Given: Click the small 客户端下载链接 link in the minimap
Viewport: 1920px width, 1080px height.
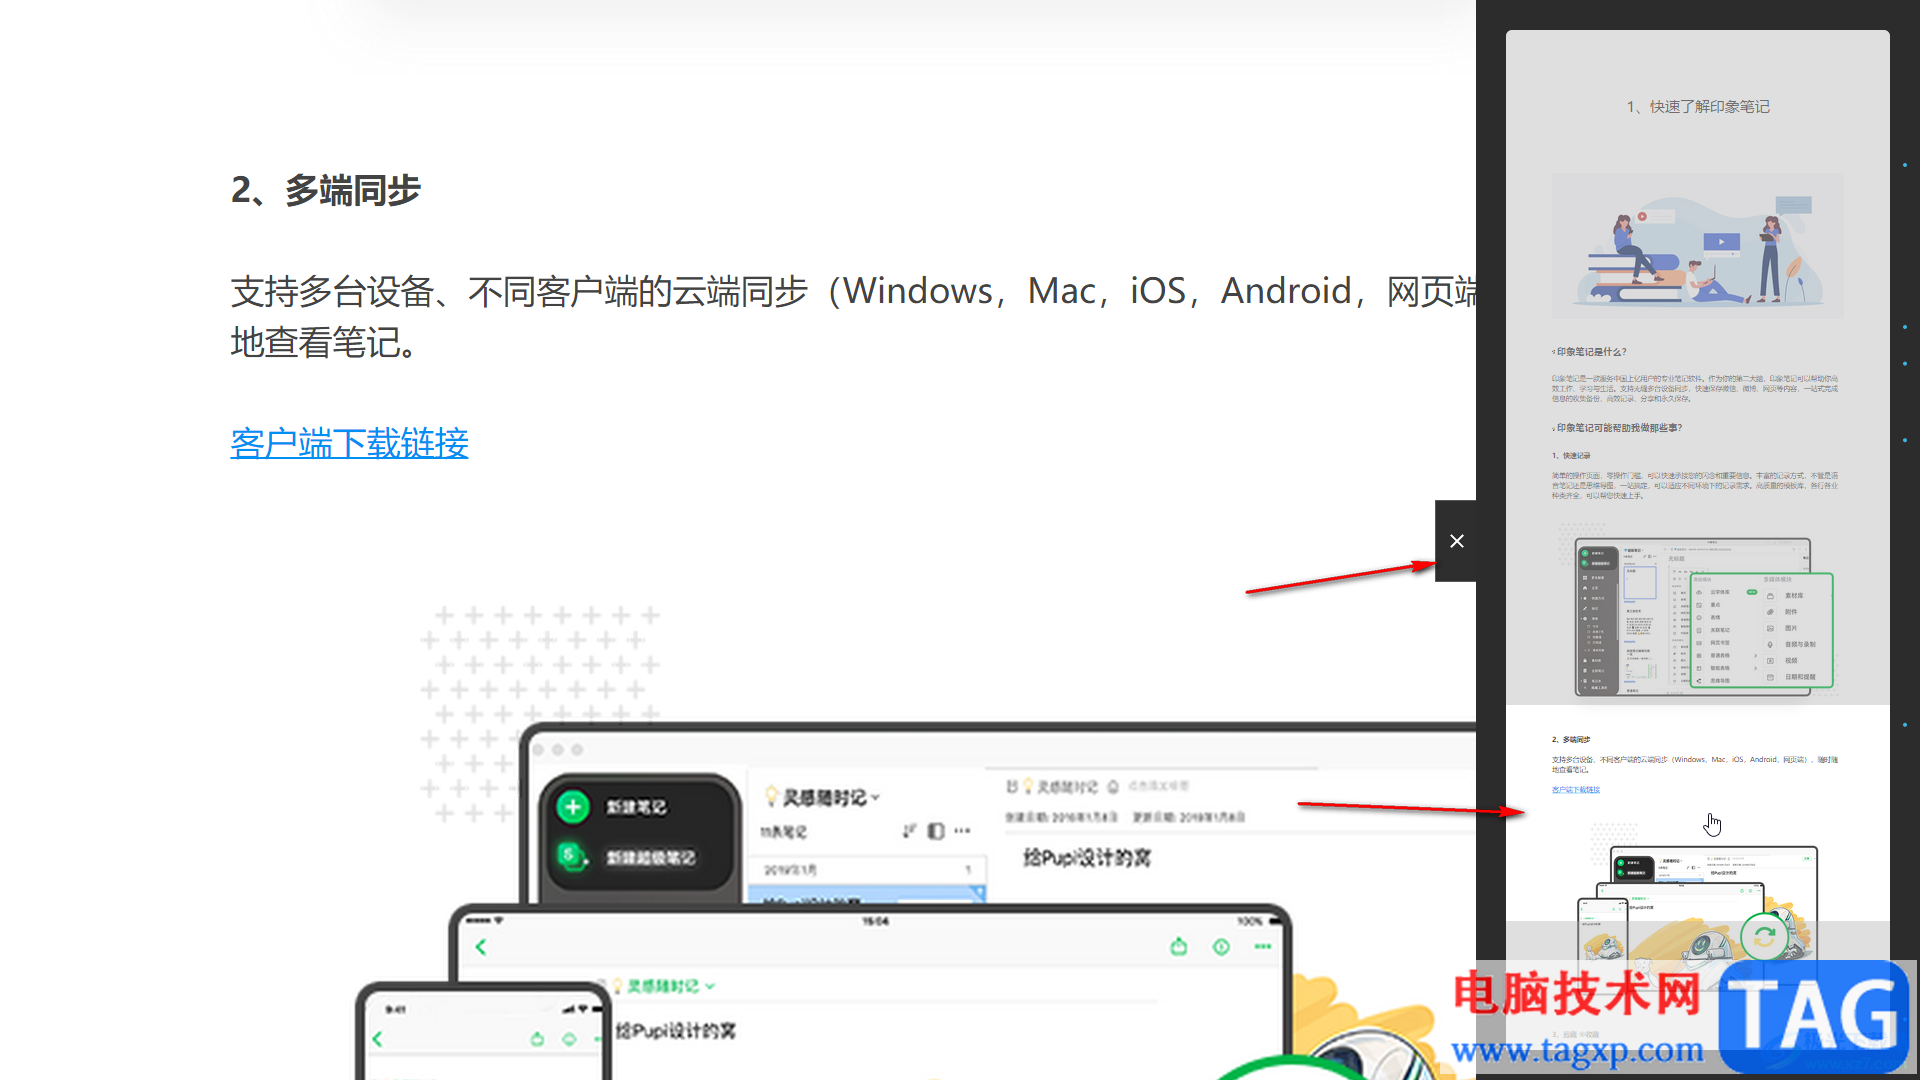Looking at the screenshot, I should click(1575, 790).
